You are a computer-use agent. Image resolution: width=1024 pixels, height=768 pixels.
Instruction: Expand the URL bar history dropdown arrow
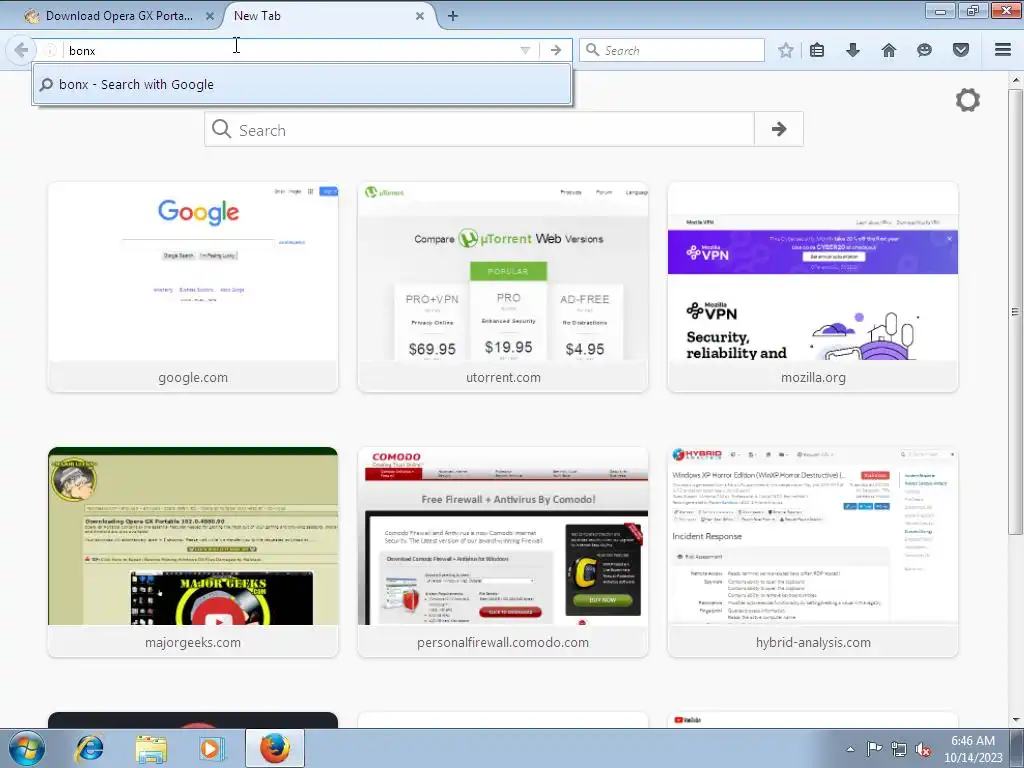coord(524,50)
